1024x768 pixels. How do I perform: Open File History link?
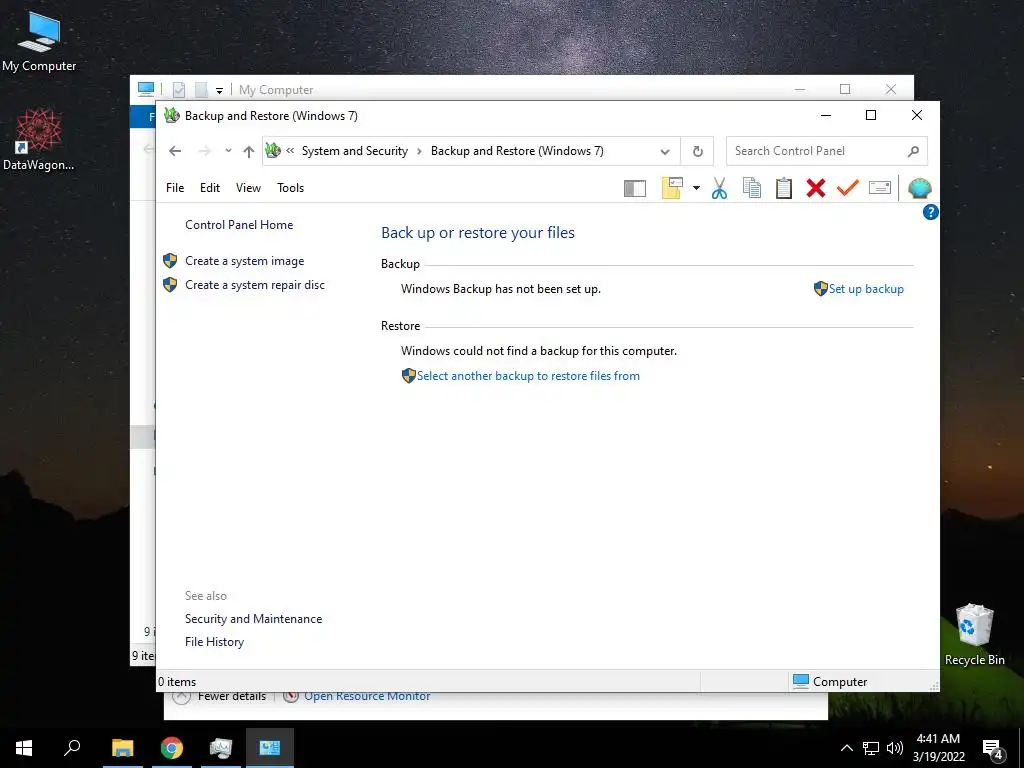pyautogui.click(x=214, y=642)
